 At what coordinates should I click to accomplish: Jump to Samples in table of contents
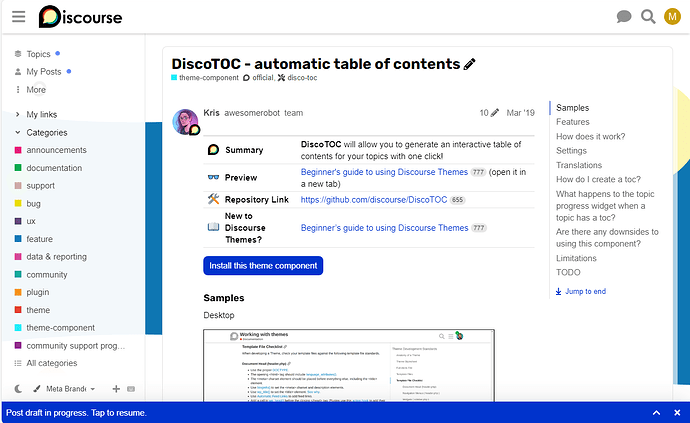[x=573, y=107]
